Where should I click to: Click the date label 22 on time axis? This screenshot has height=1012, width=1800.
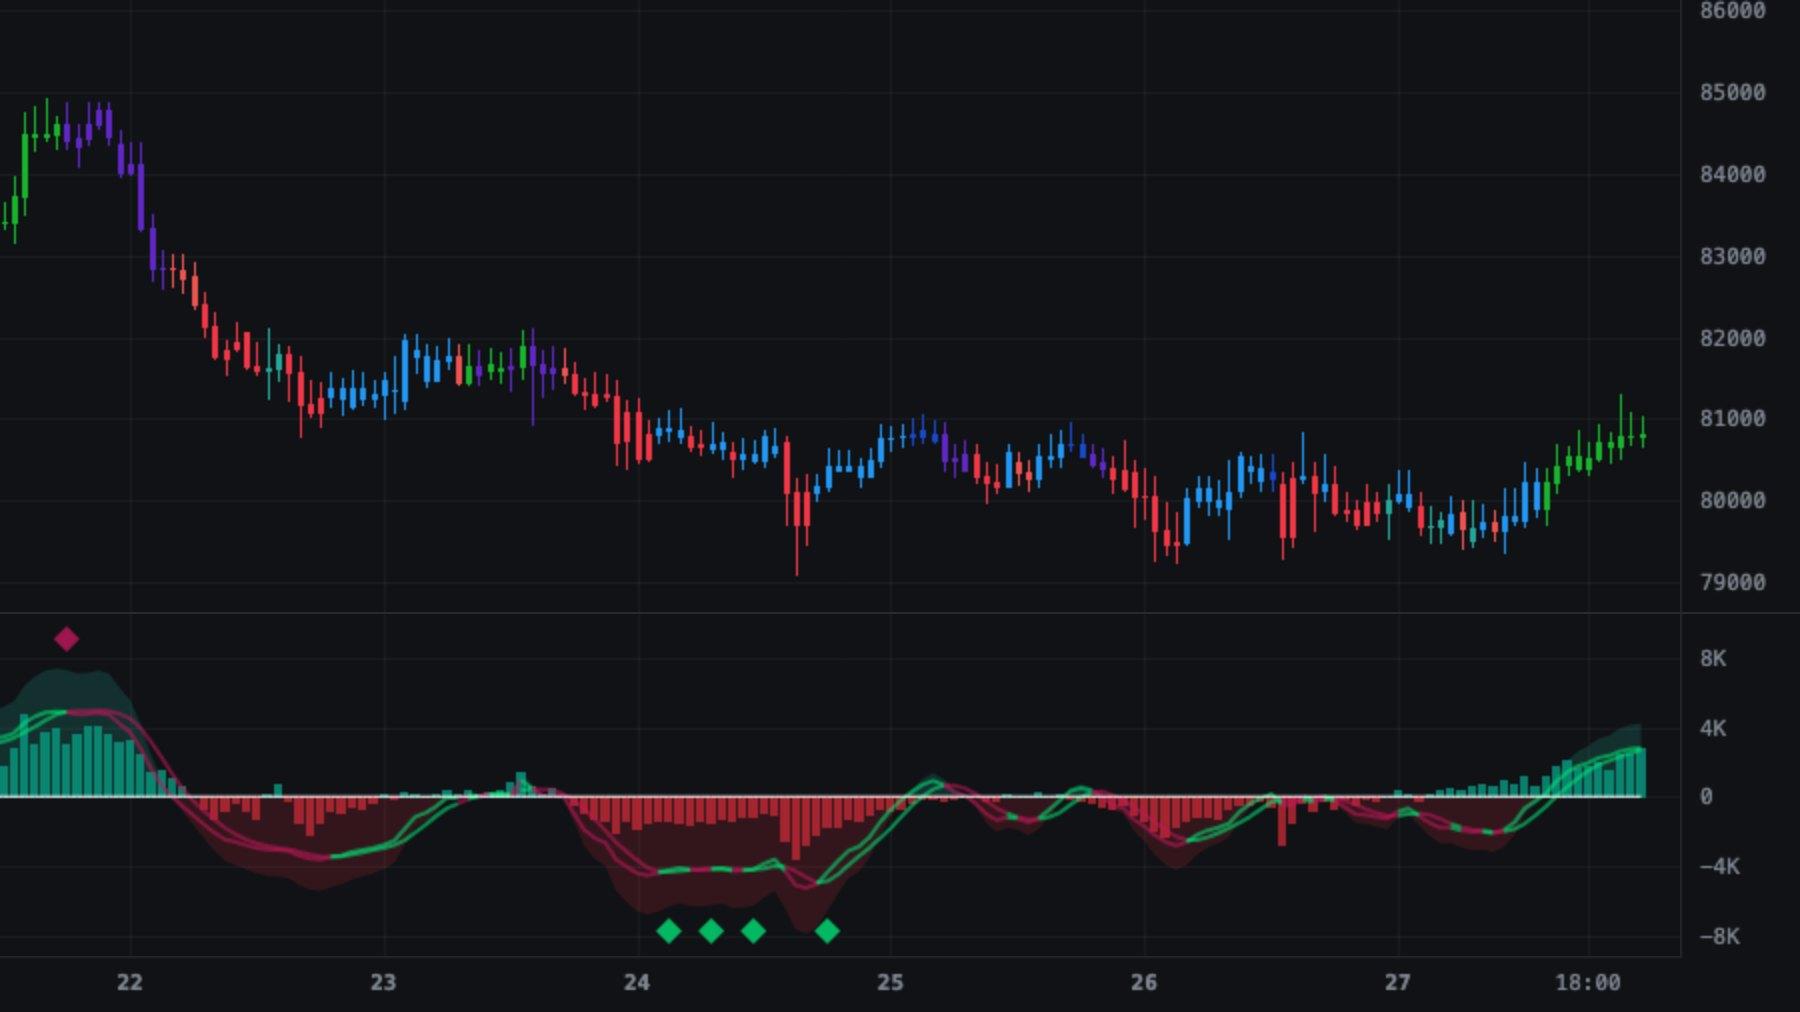(129, 983)
